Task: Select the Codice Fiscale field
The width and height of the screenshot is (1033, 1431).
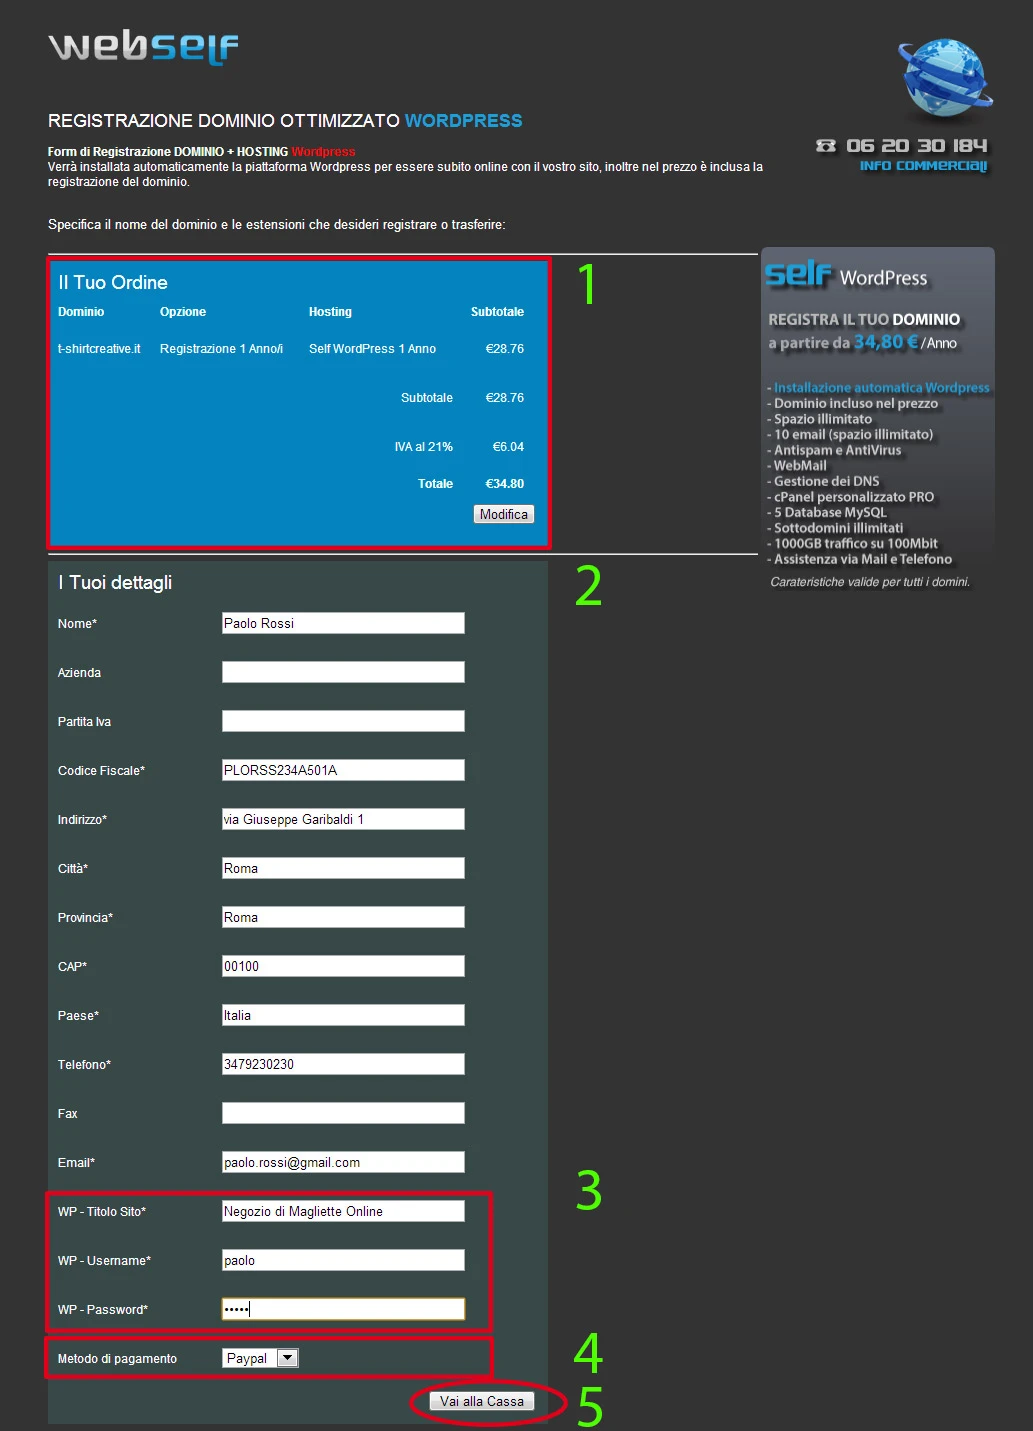Action: (x=343, y=770)
